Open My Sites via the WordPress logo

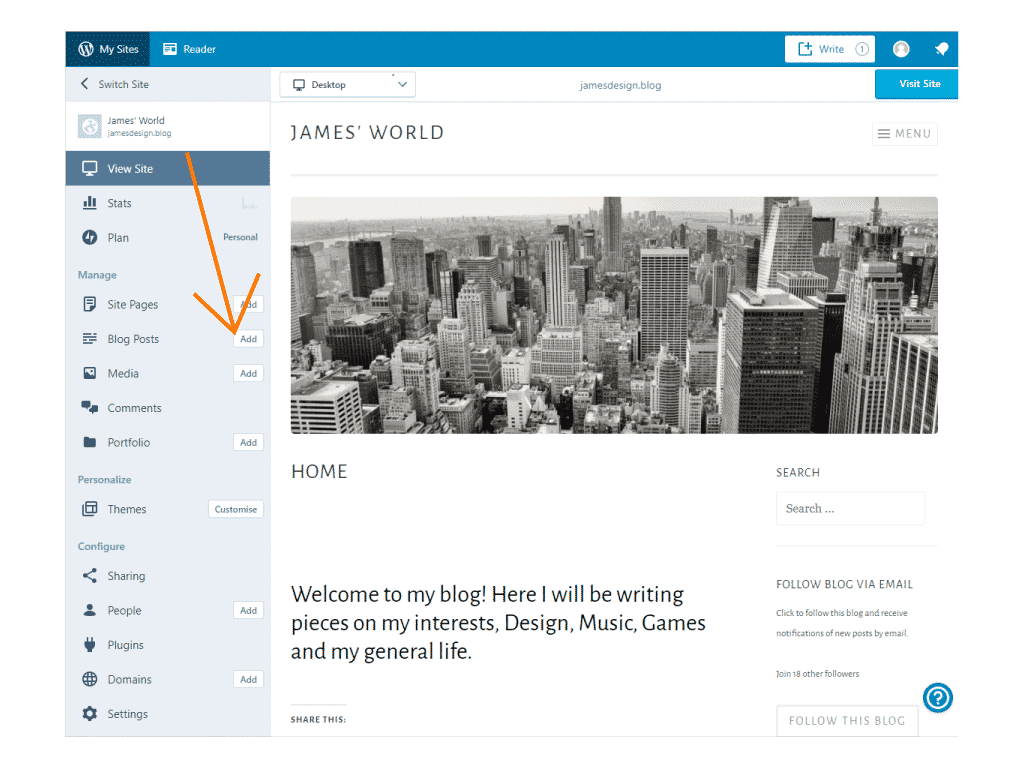point(86,49)
